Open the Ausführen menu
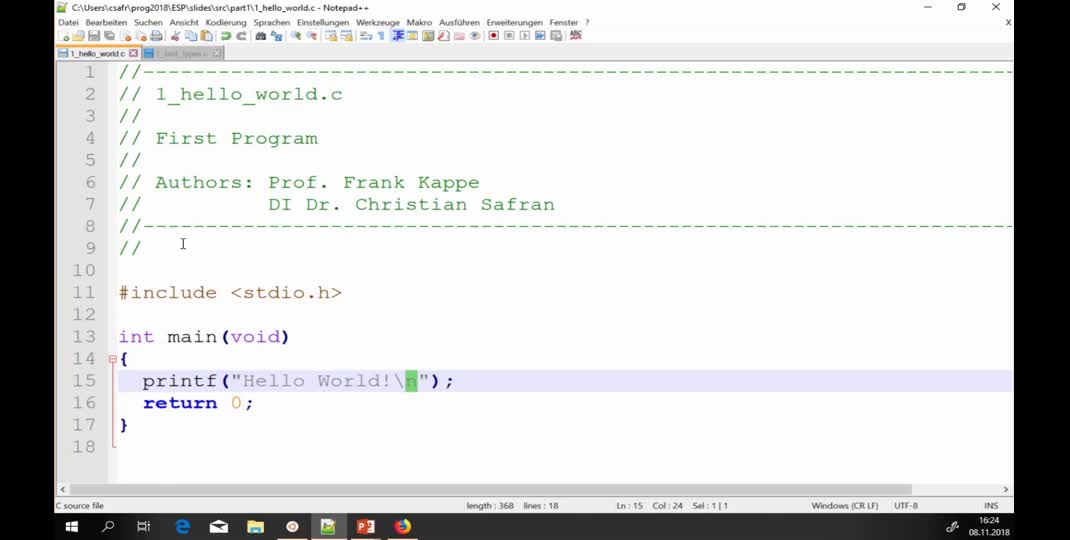 (459, 23)
